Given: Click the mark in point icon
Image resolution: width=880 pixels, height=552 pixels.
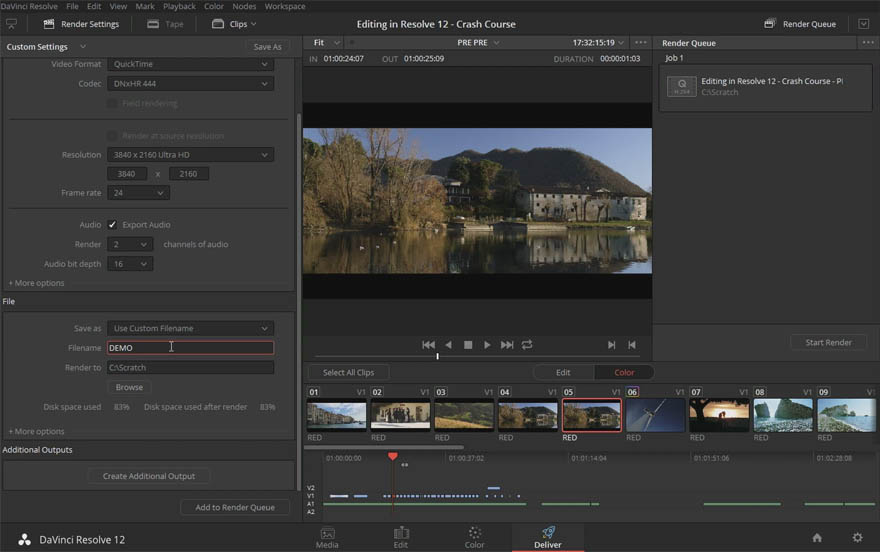Looking at the screenshot, I should (x=611, y=345).
